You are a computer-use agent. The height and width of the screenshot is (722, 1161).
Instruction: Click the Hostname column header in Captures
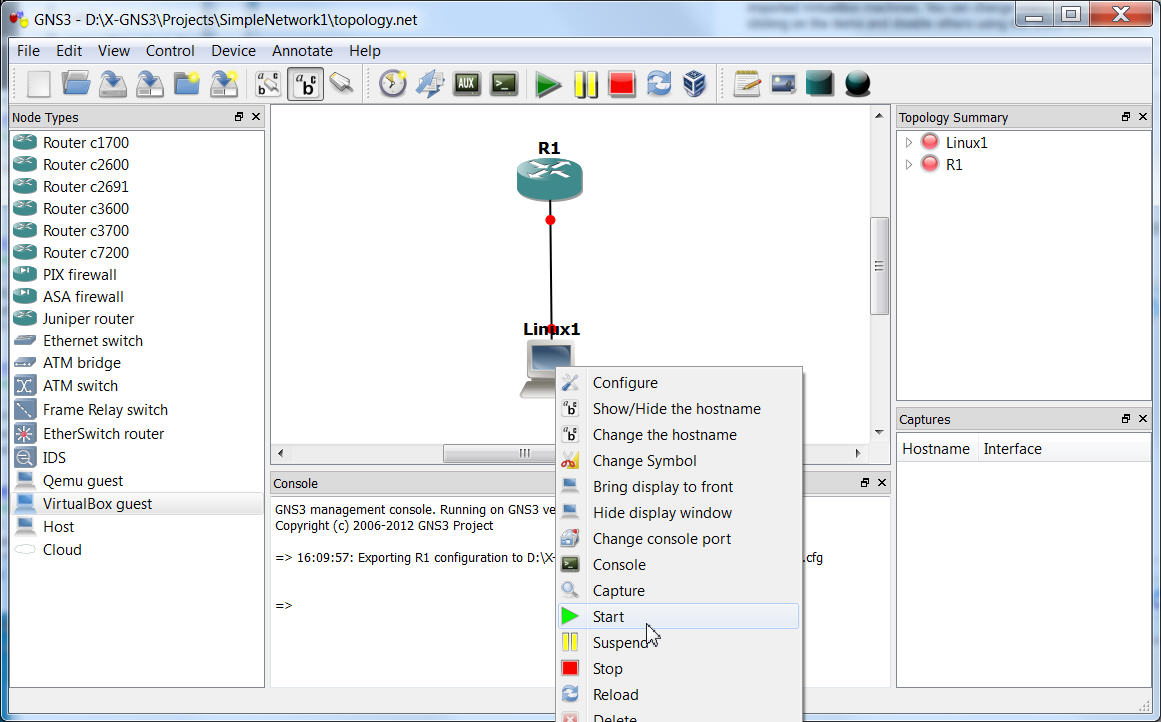click(x=936, y=449)
